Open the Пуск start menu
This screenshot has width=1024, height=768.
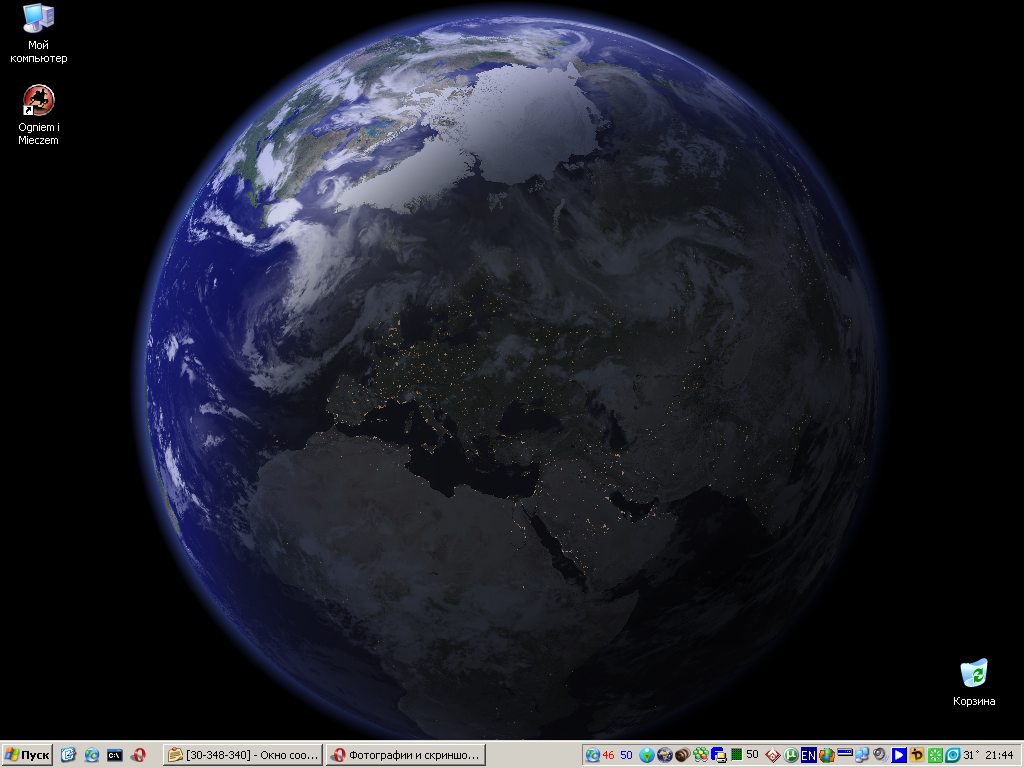pos(27,755)
